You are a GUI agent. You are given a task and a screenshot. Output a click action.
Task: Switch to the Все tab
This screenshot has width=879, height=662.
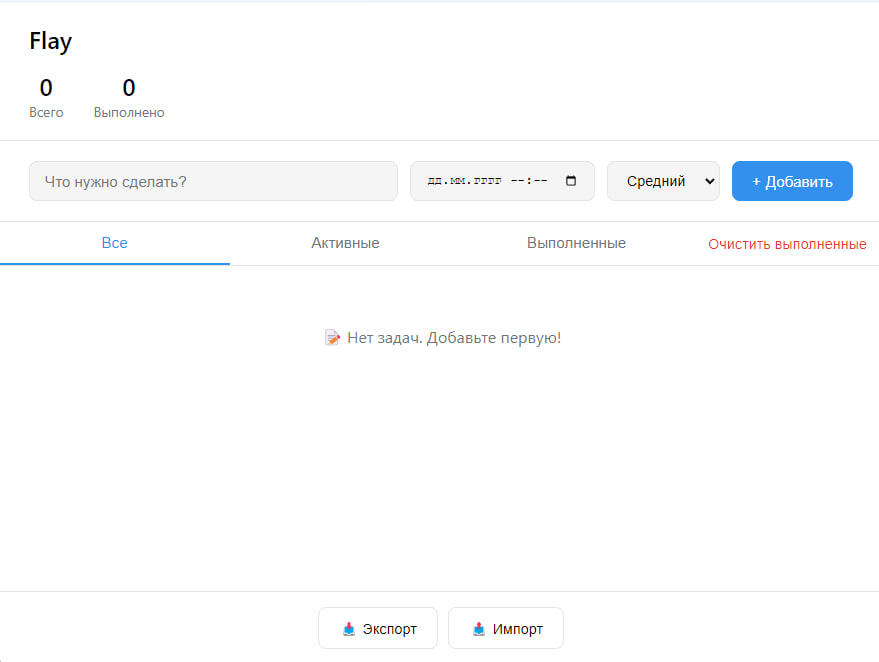point(115,243)
